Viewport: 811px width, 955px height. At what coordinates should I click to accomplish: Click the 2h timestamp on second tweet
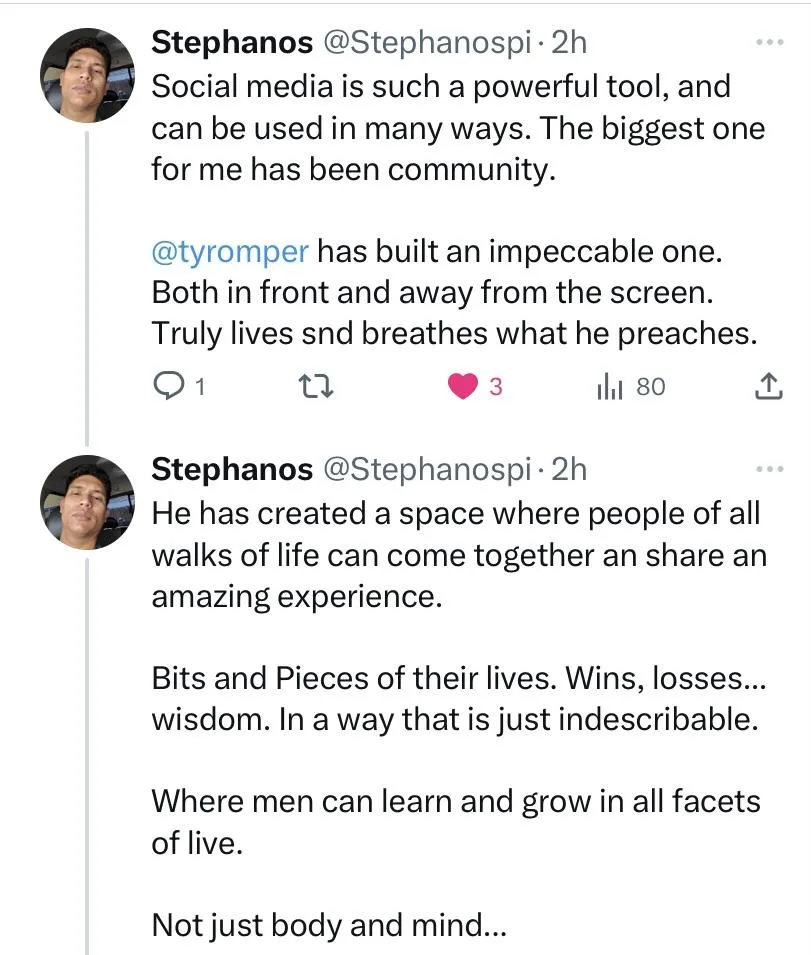point(569,468)
